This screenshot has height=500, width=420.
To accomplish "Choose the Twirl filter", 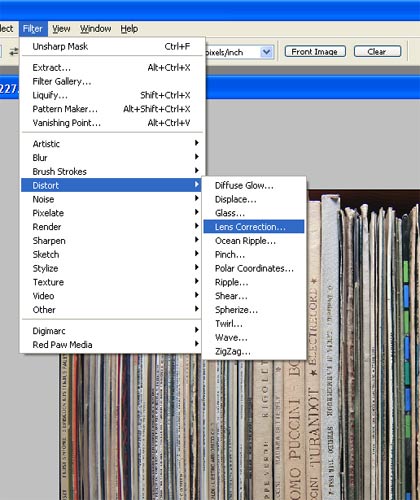I will click(254, 324).
